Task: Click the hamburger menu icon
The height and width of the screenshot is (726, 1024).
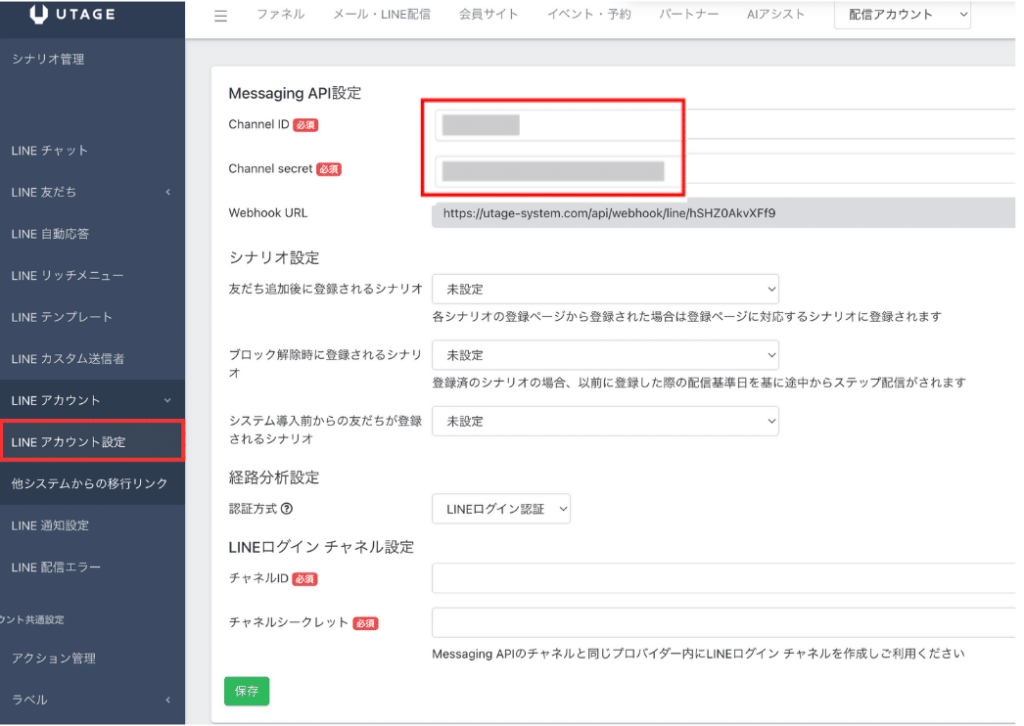Action: (220, 15)
